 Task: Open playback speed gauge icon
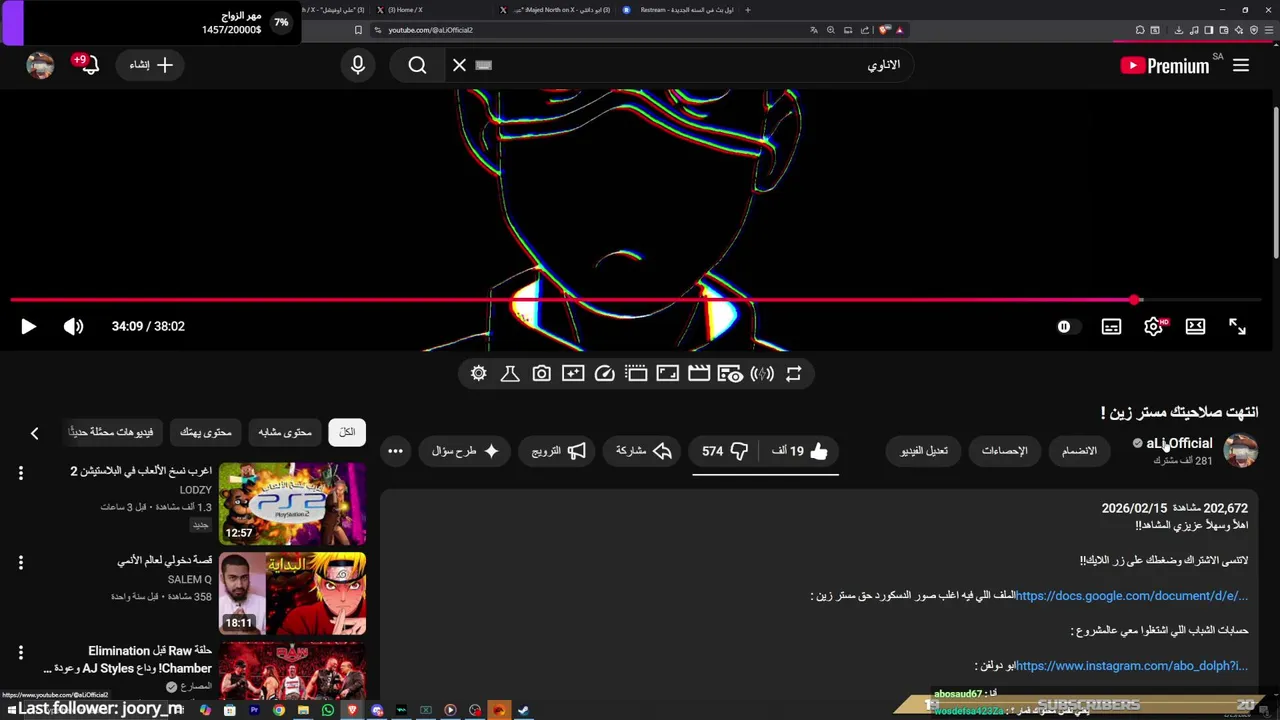click(x=604, y=373)
